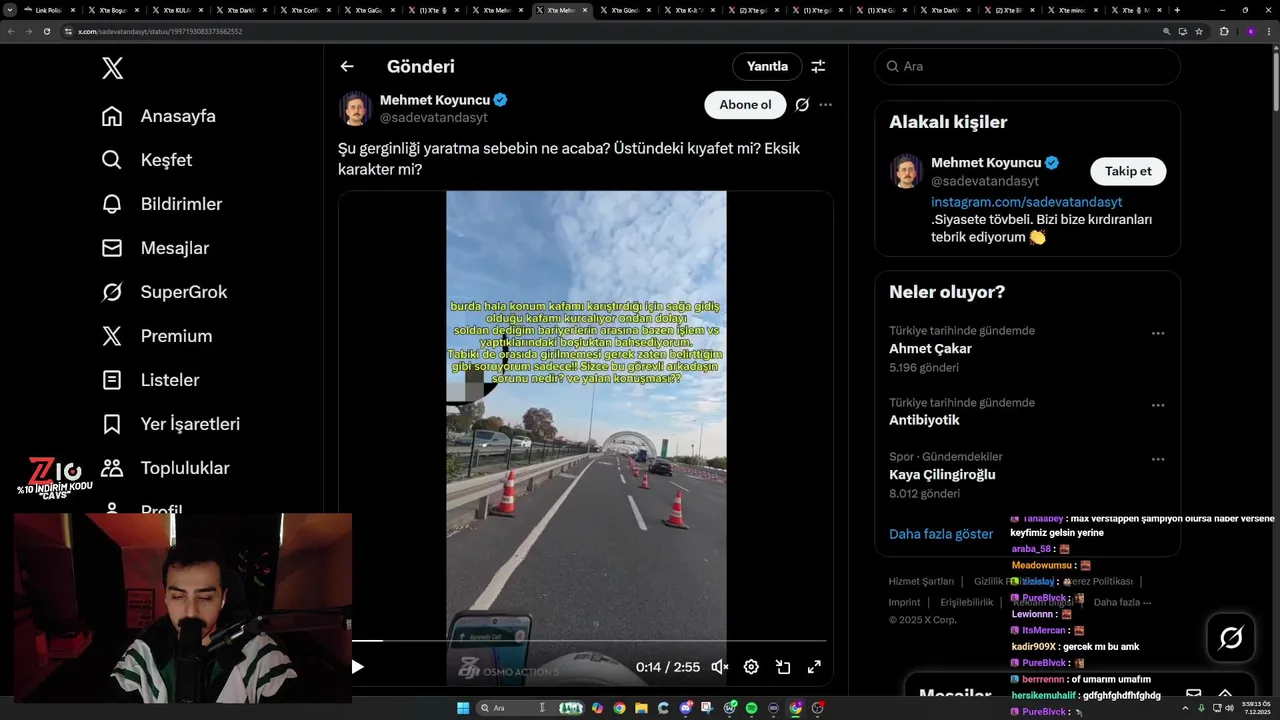Viewport: 1280px width, 720px height.
Task: Play the video
Action: click(x=357, y=667)
